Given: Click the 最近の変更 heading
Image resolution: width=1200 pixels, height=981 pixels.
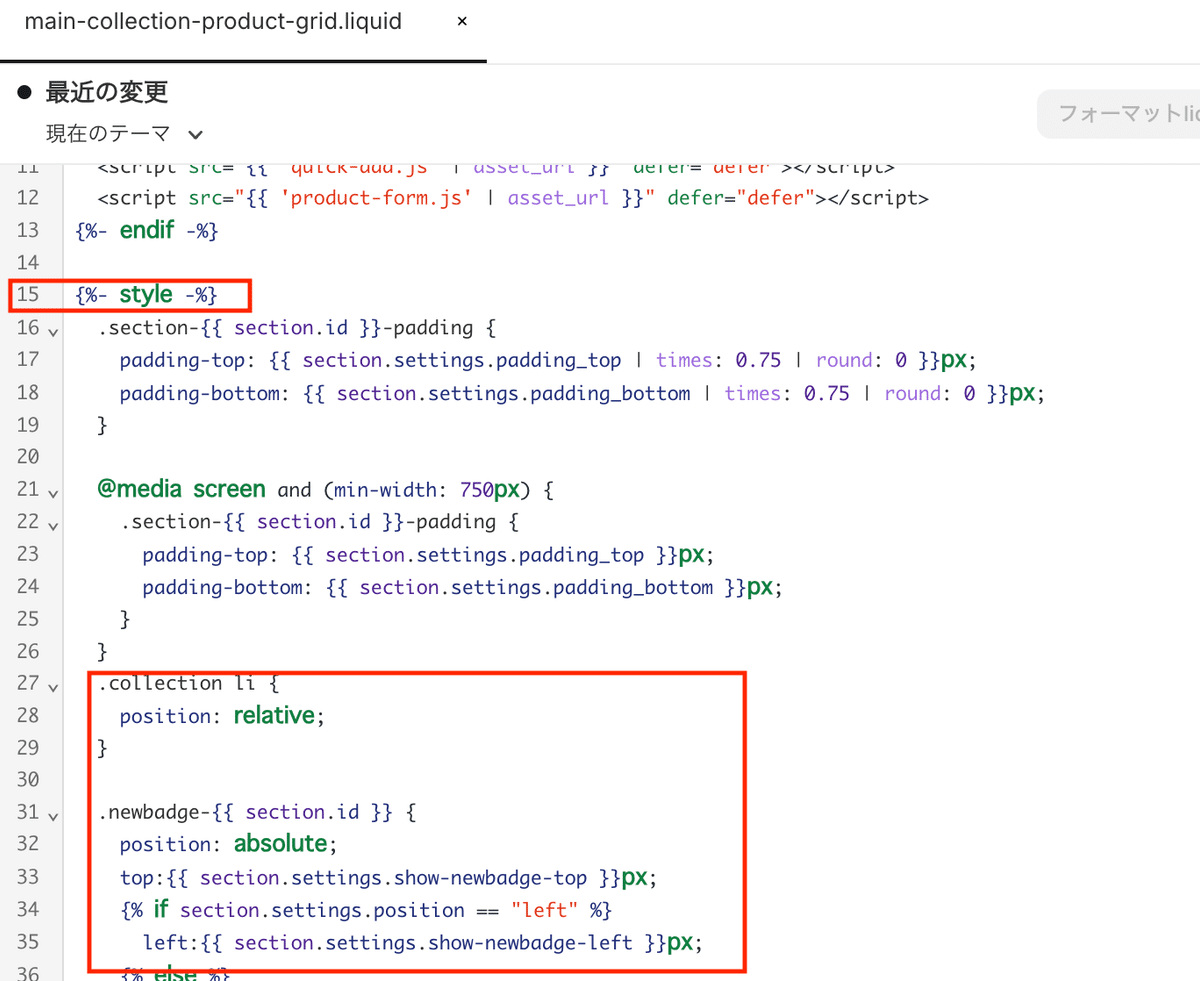Looking at the screenshot, I should 106,92.
